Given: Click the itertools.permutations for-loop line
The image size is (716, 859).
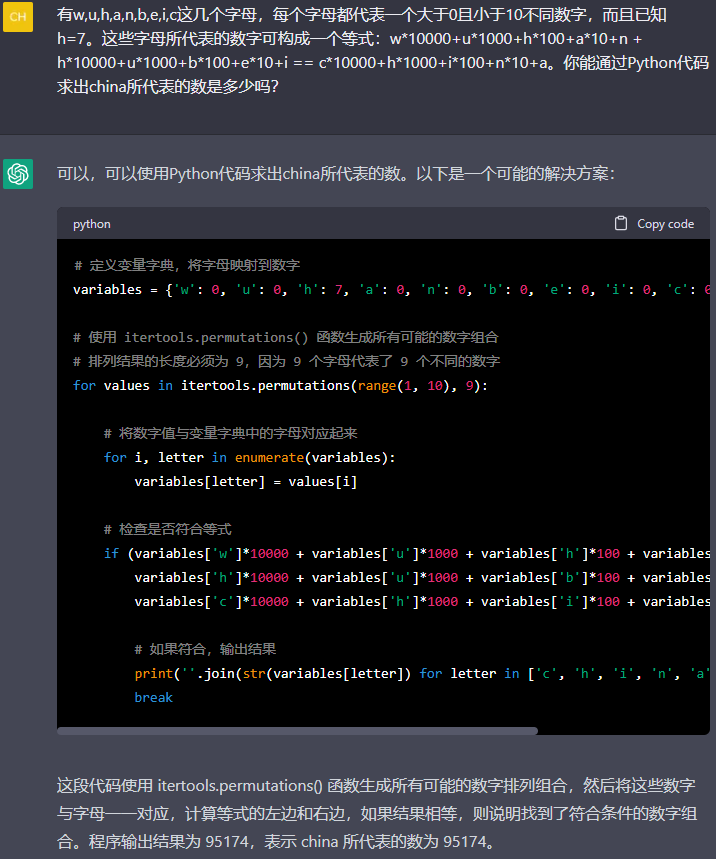Looking at the screenshot, I should 280,385.
